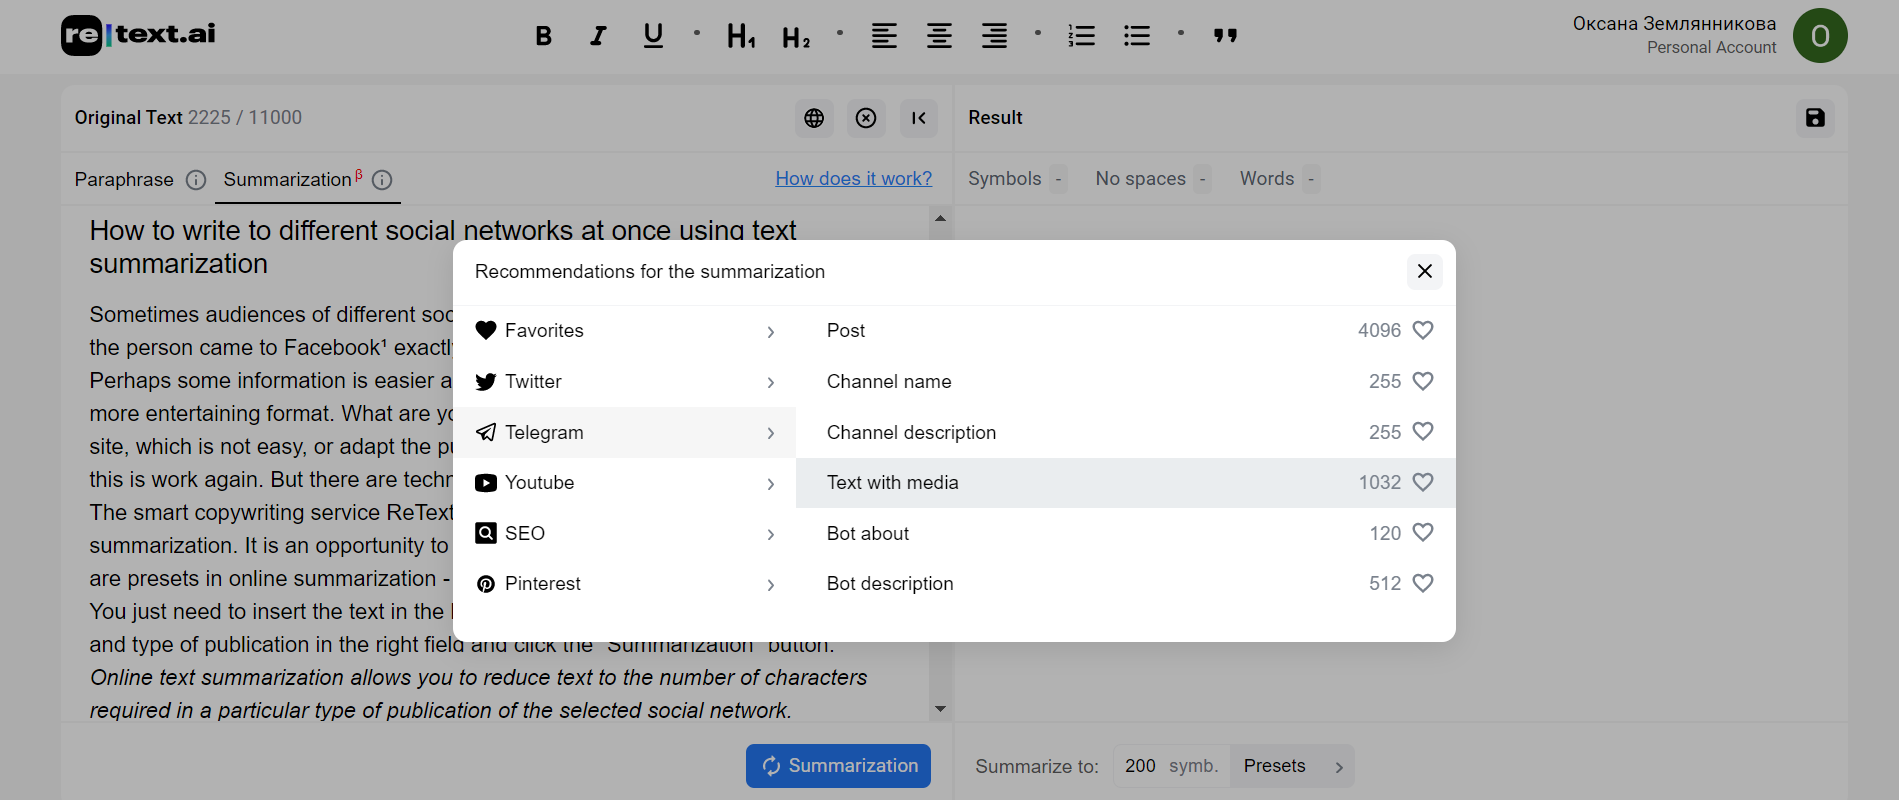Show the Summarization info tooltip
The height and width of the screenshot is (800, 1899).
point(382,180)
